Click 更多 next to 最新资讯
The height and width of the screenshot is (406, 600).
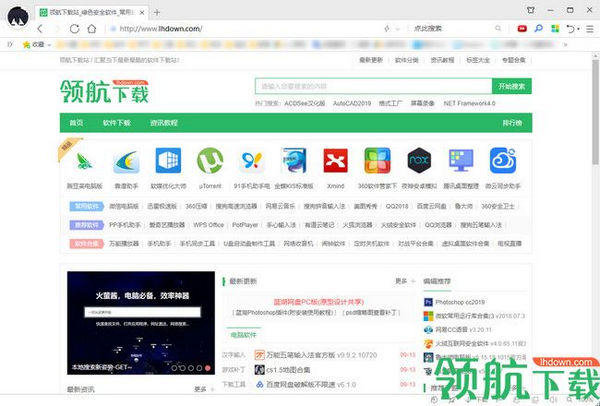(x=200, y=389)
